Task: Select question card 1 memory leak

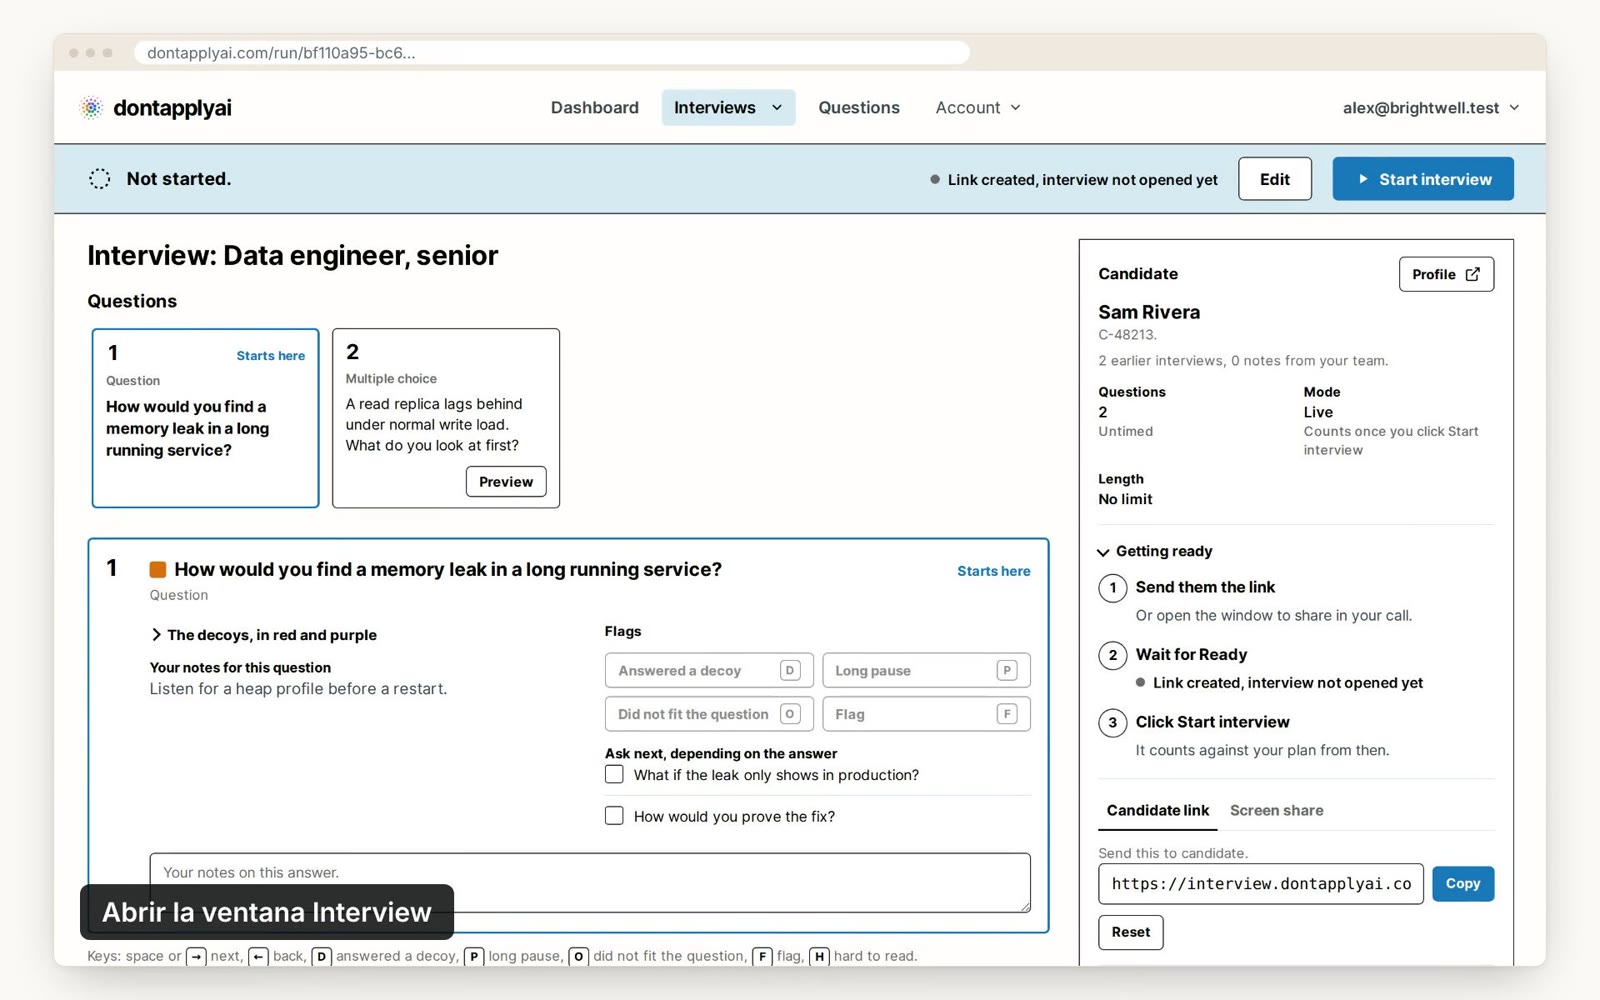Action: pyautogui.click(x=205, y=418)
